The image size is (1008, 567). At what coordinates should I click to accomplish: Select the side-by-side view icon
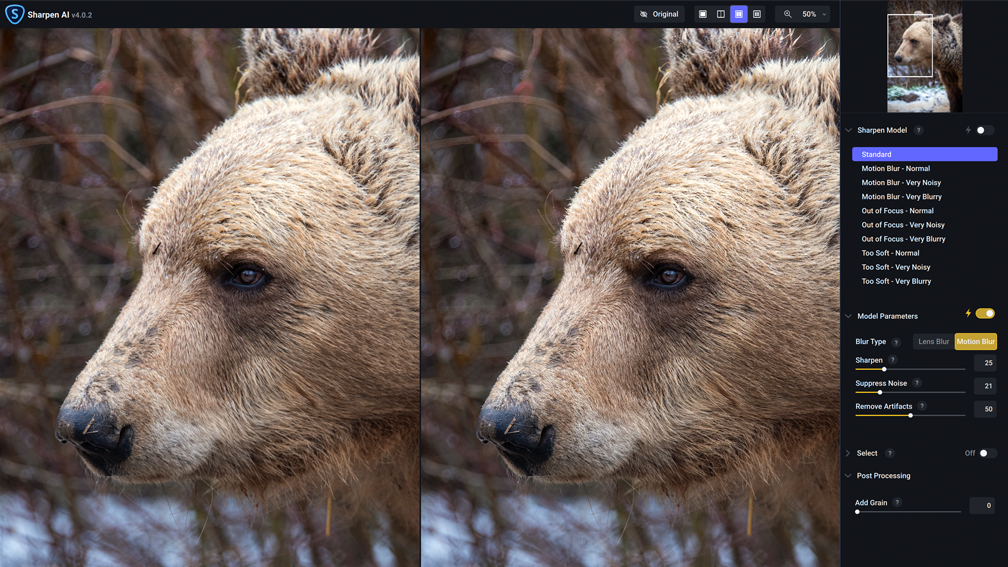pyautogui.click(x=739, y=14)
